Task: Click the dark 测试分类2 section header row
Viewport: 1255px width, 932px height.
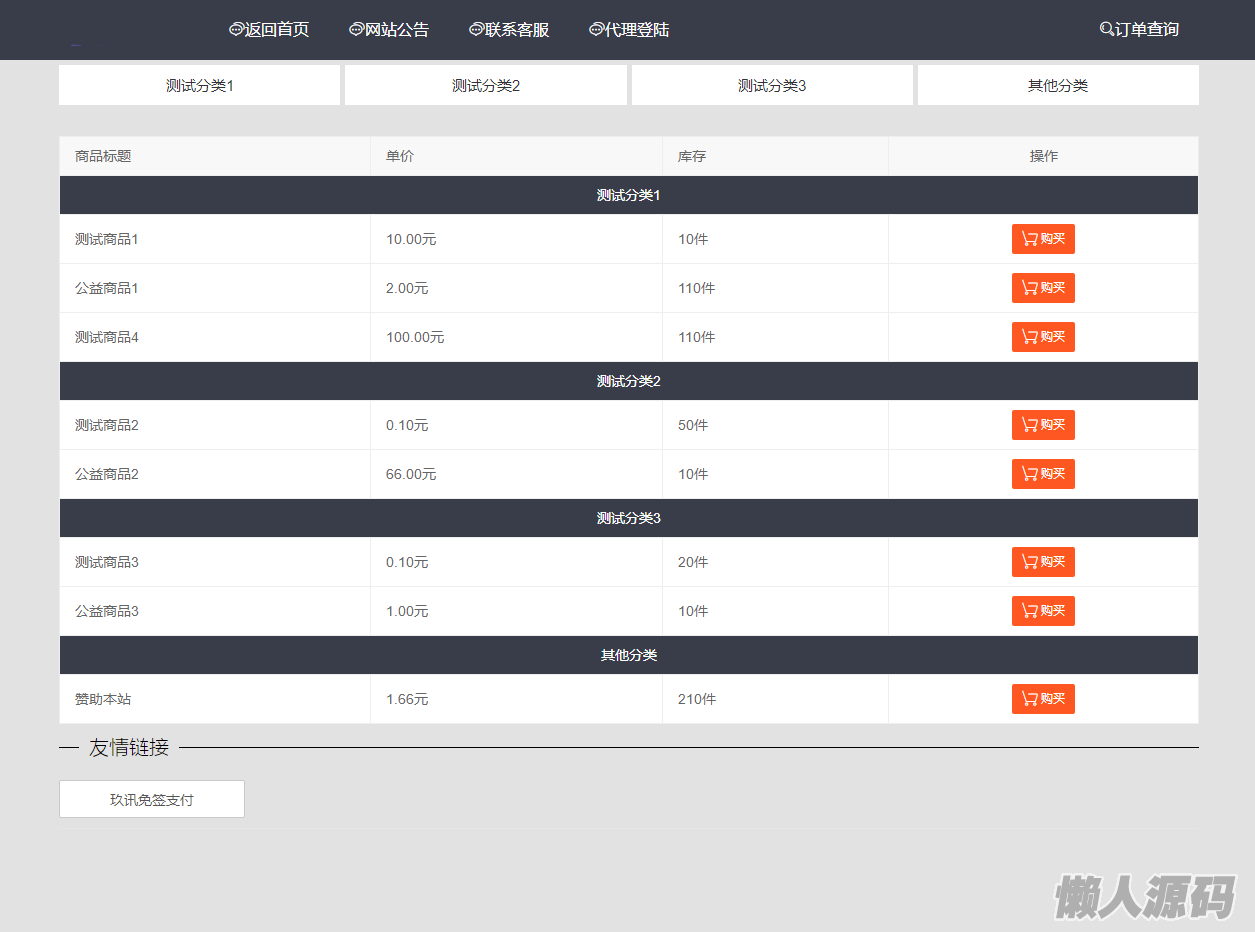Action: [629, 381]
